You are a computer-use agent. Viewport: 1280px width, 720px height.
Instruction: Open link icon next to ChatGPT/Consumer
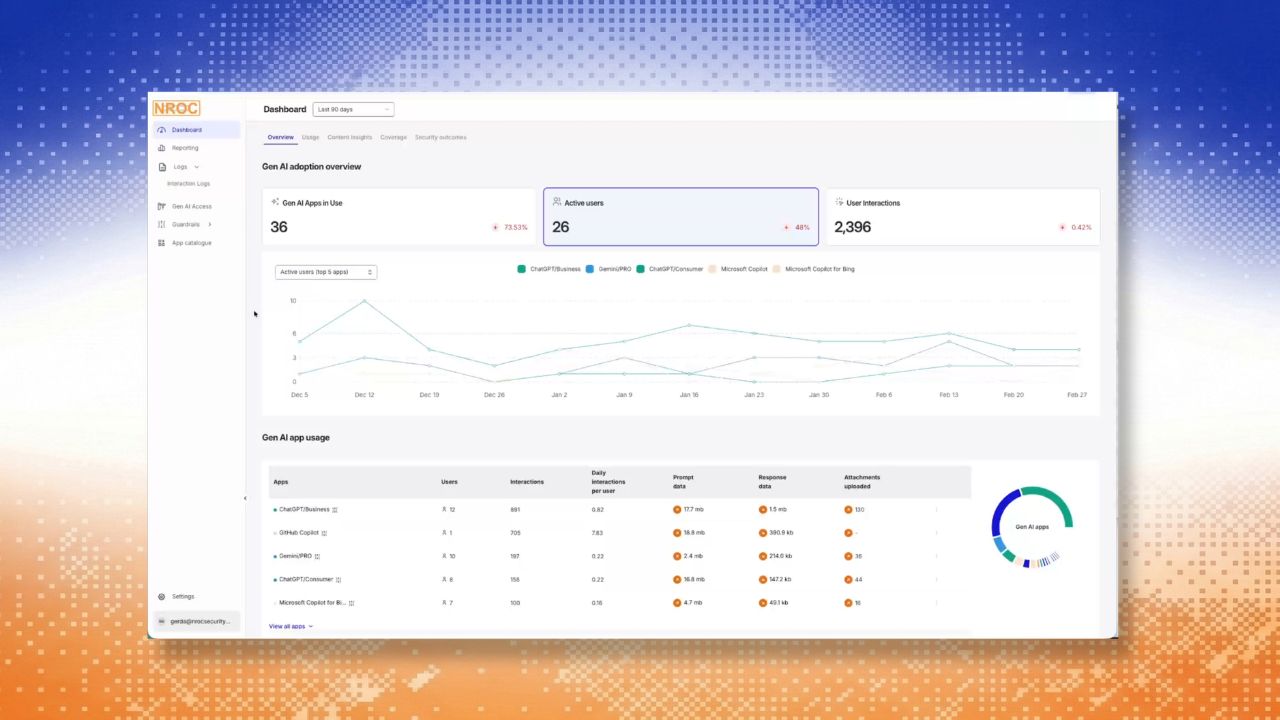tap(339, 580)
